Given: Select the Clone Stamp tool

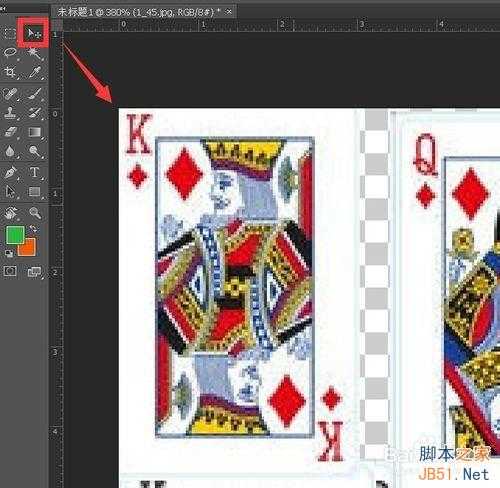Looking at the screenshot, I should (x=10, y=113).
